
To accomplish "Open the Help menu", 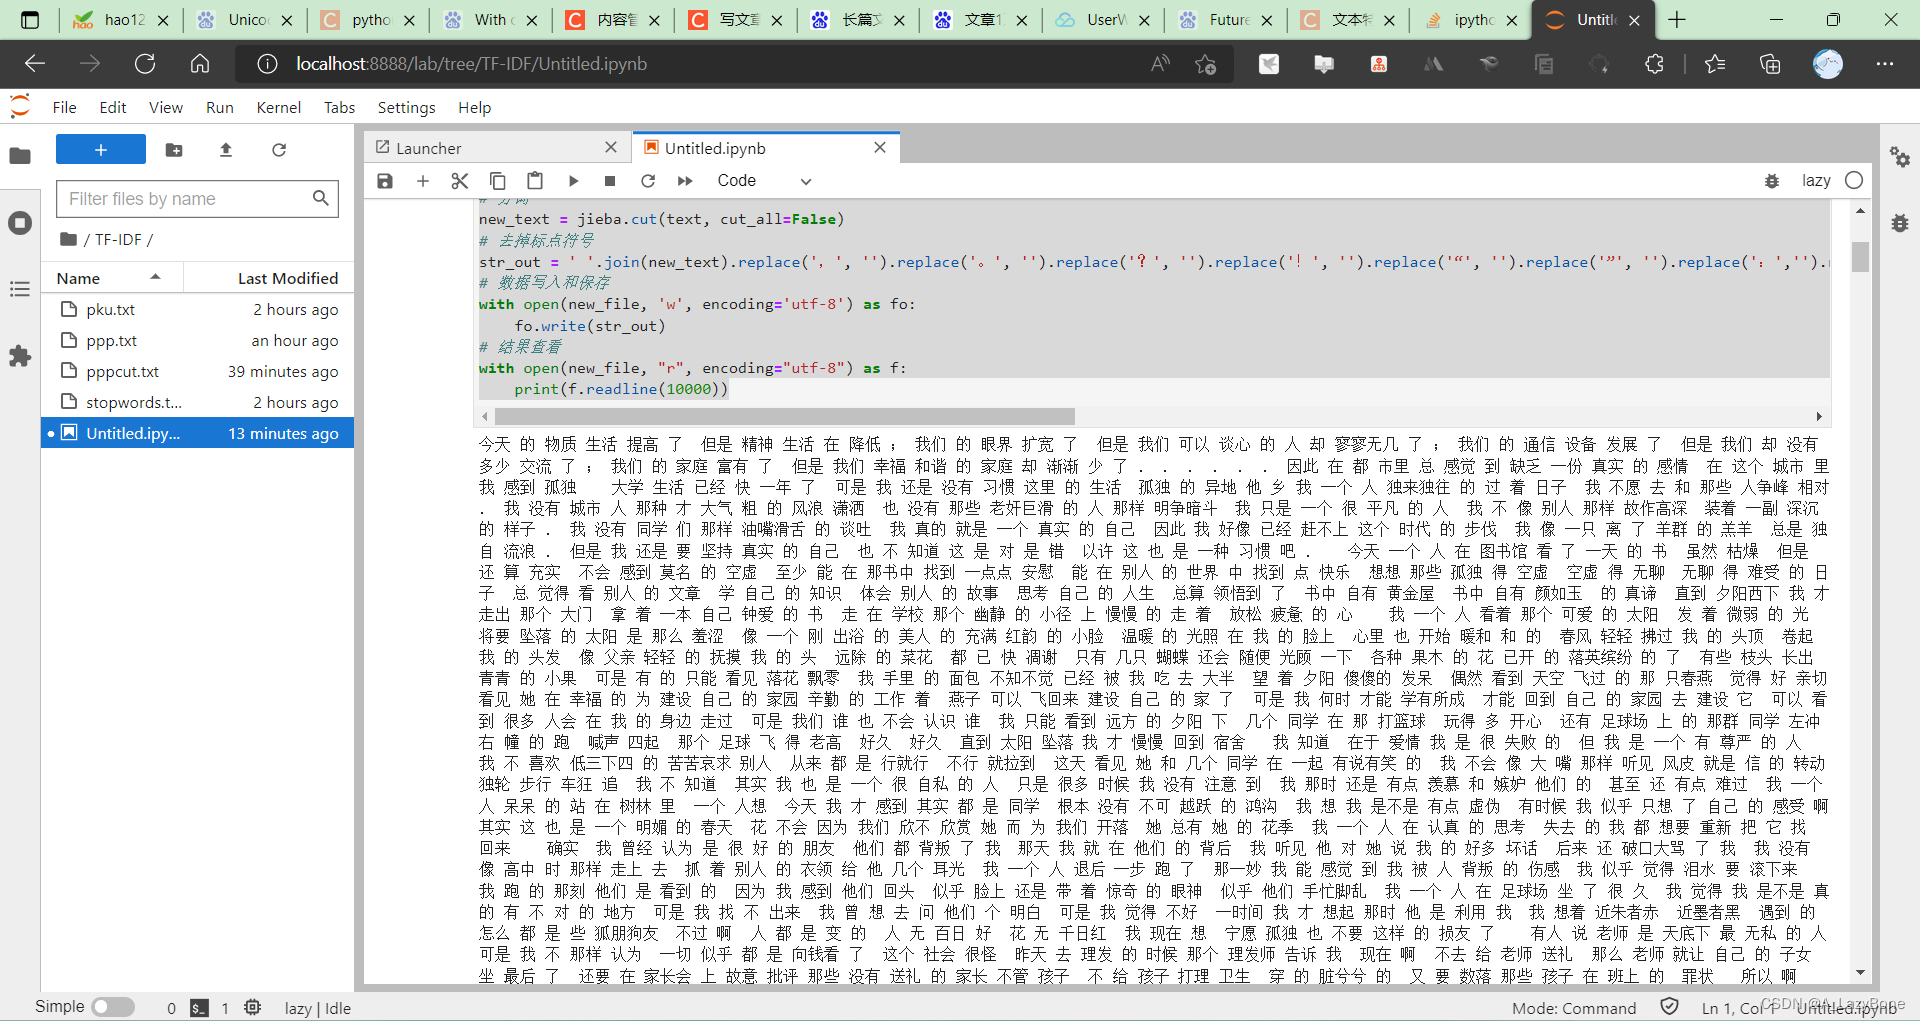I will 475,108.
